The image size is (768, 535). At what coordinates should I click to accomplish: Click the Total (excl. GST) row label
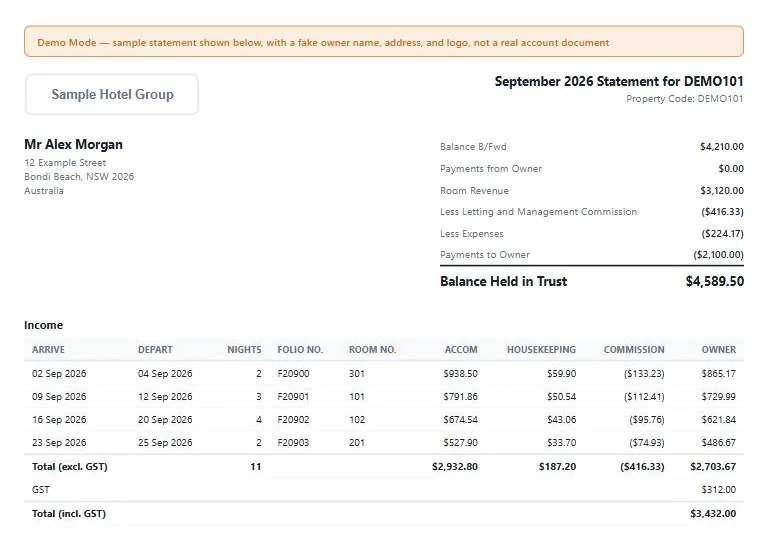pyautogui.click(x=70, y=467)
